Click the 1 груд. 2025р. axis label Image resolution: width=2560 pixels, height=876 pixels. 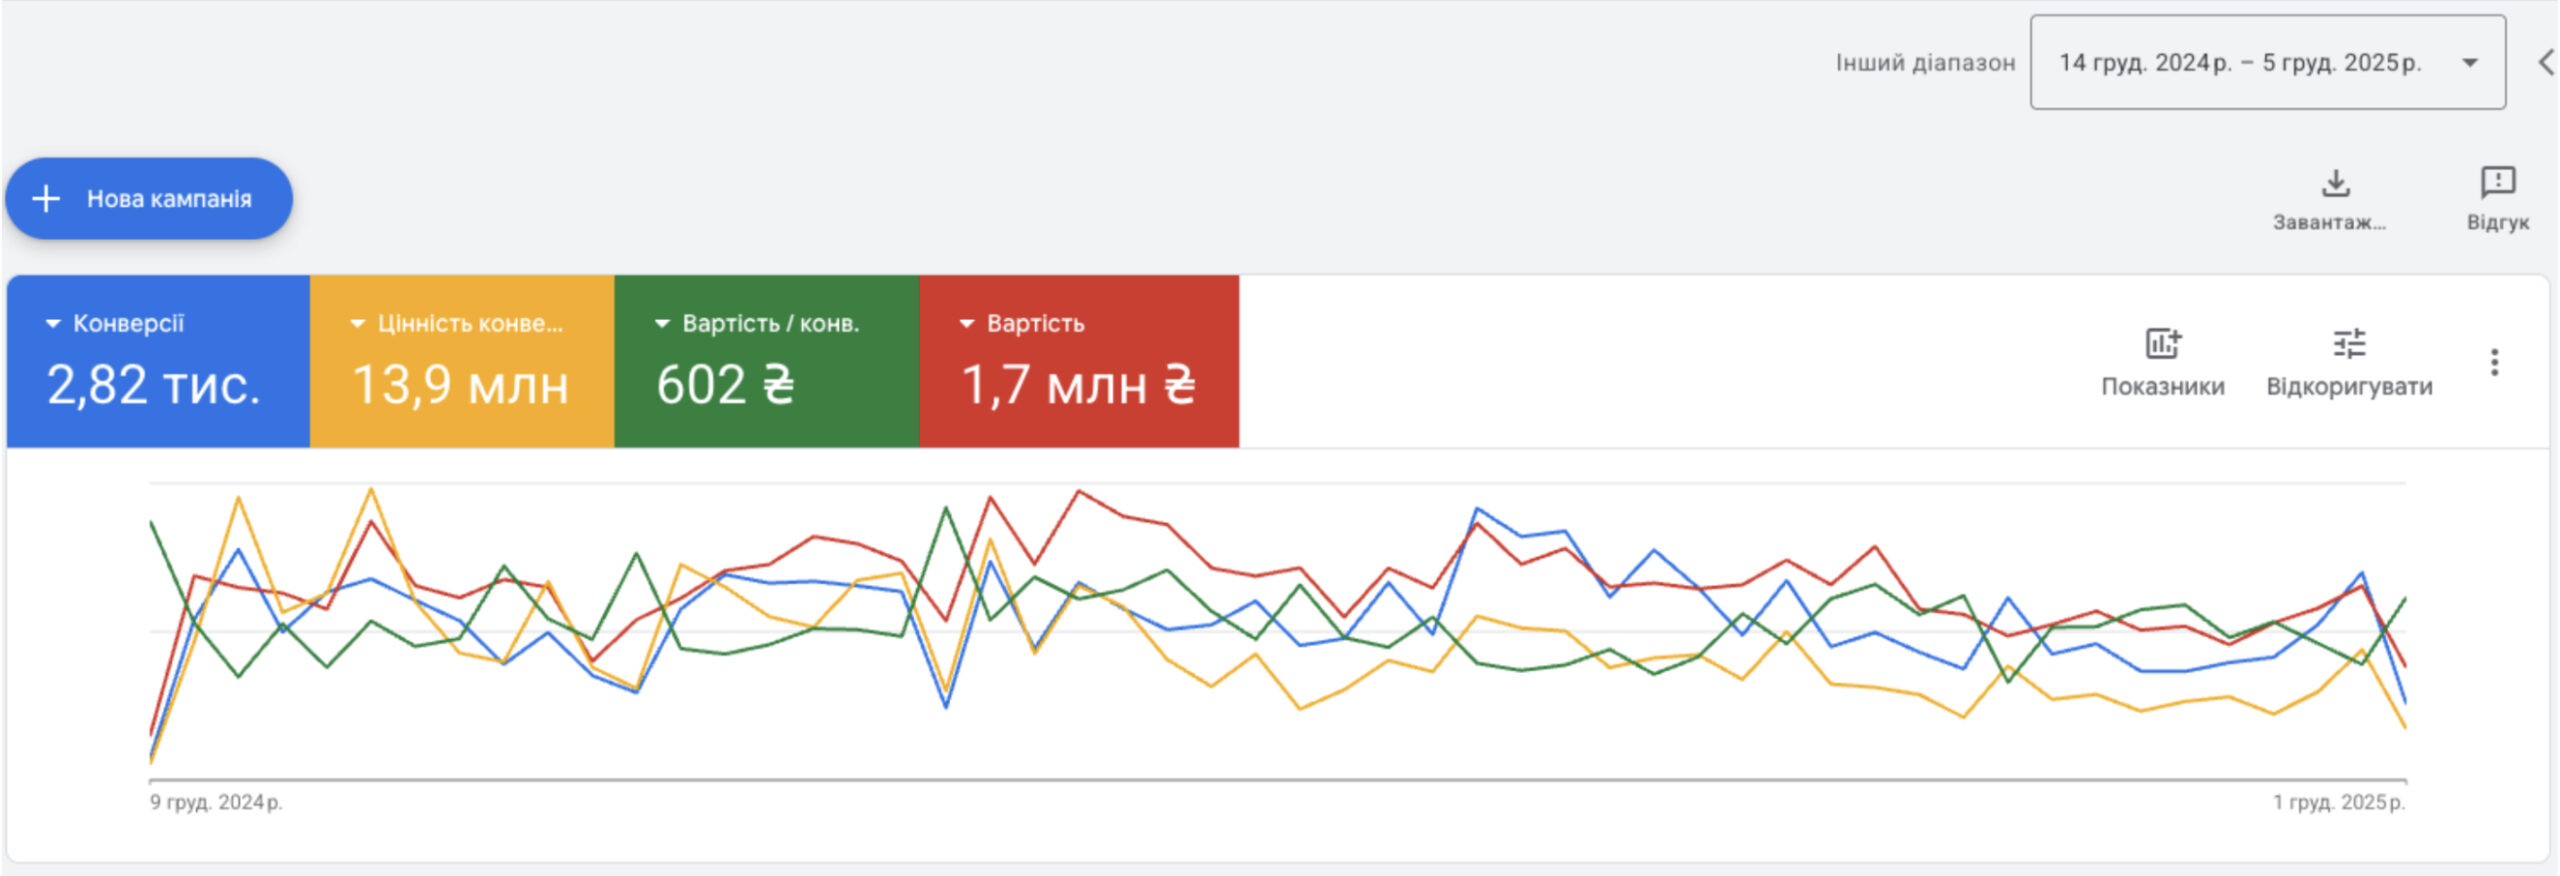tap(2339, 802)
